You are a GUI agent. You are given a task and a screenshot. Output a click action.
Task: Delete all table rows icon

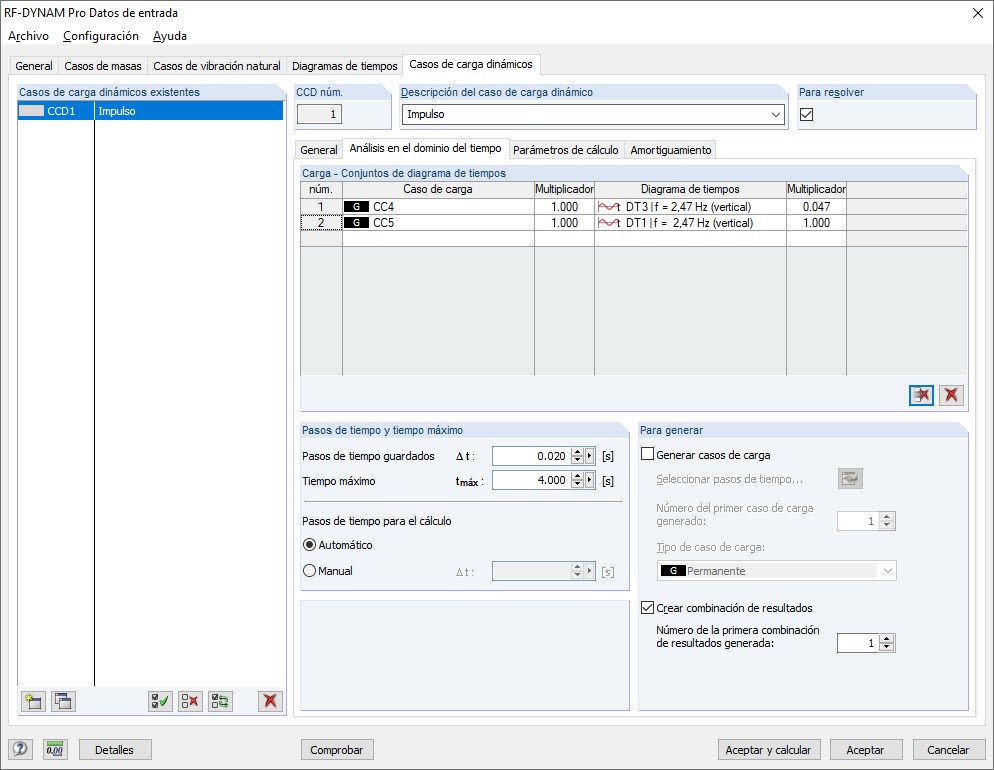pyautogui.click(x=951, y=395)
